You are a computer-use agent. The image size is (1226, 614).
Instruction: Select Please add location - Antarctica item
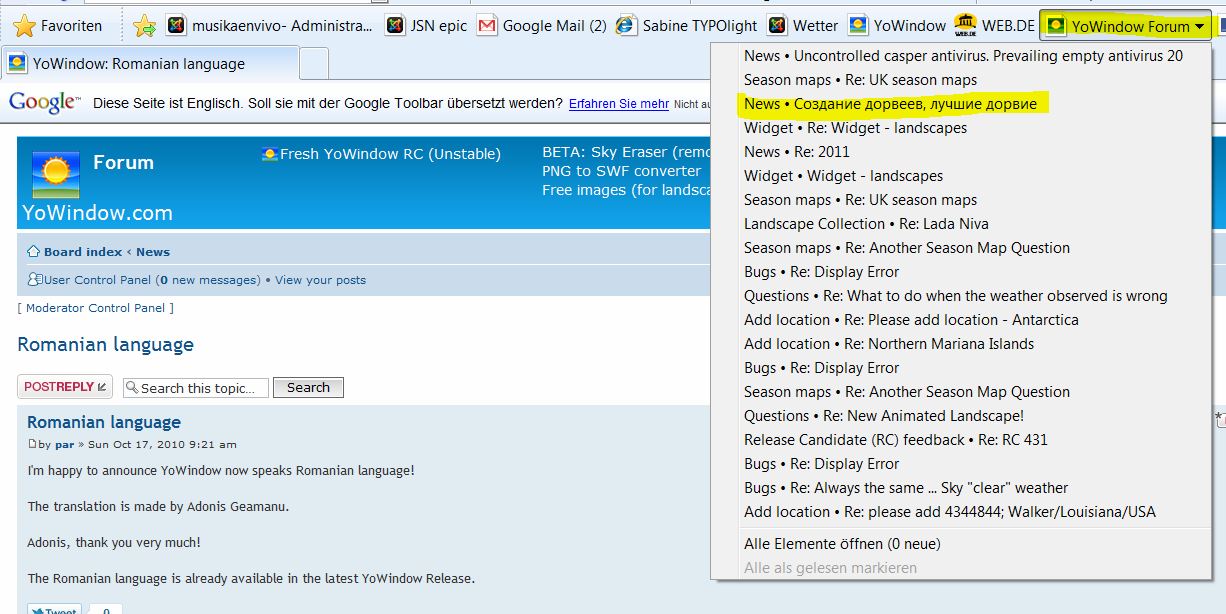click(911, 320)
